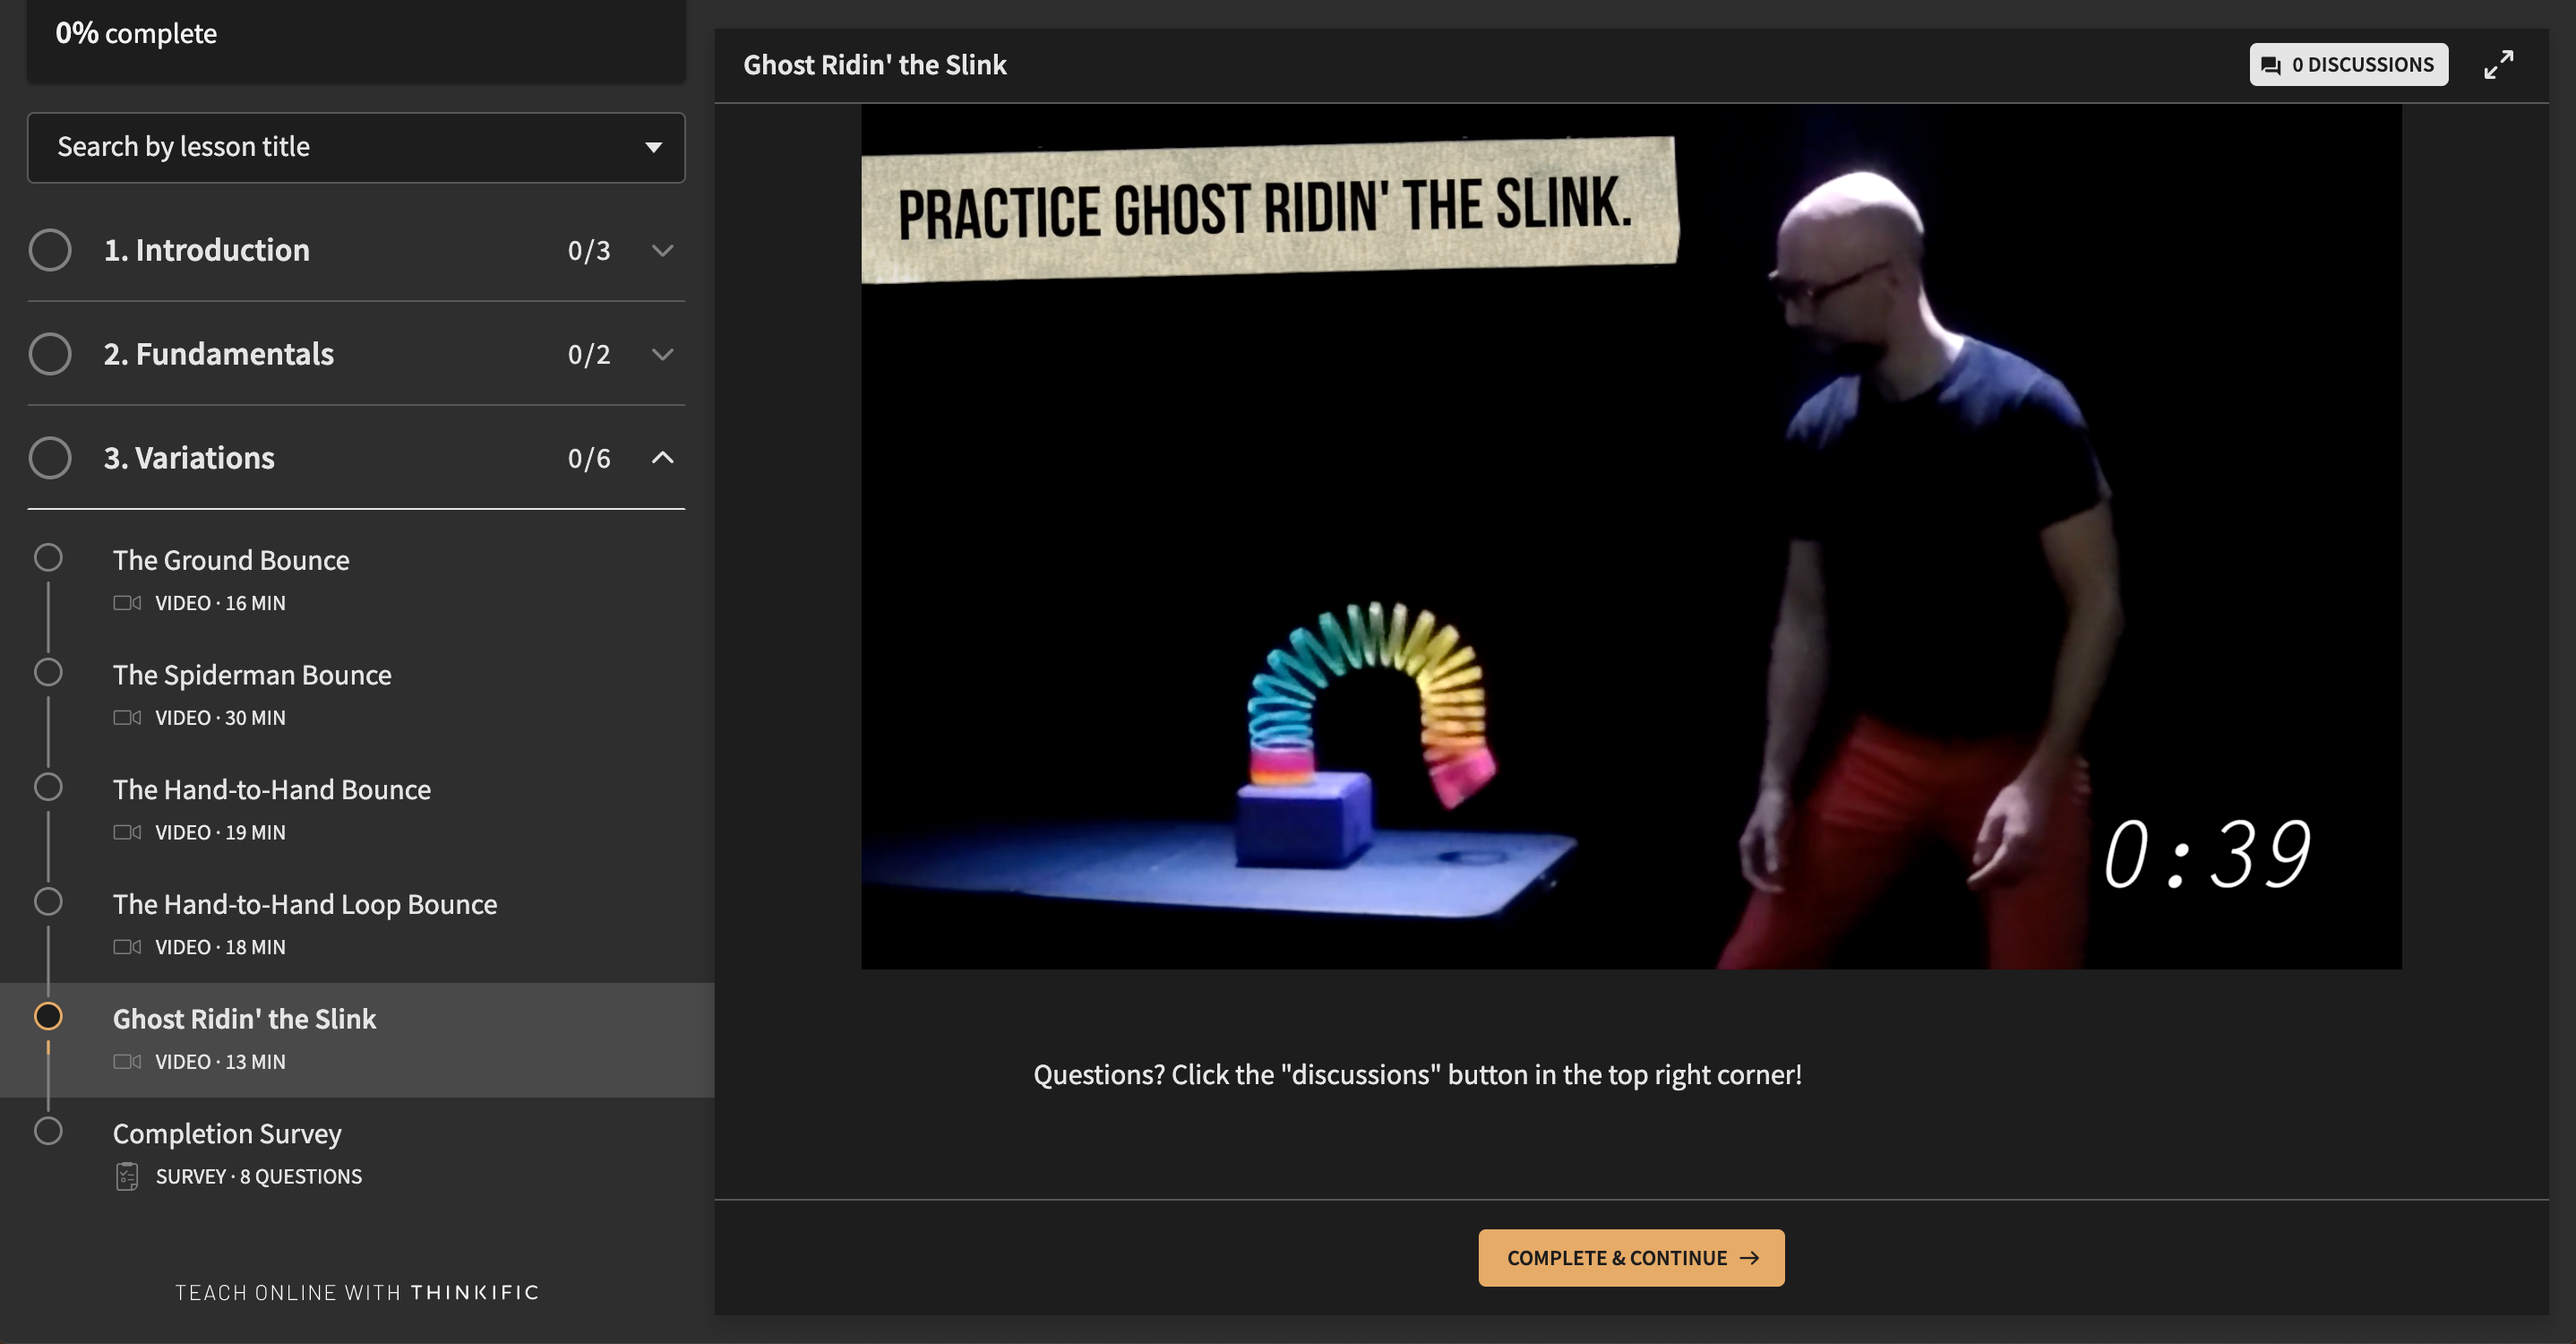Click the video icon under Ghost Ridin' the Slink
The width and height of the screenshot is (2576, 1344).
(128, 1062)
